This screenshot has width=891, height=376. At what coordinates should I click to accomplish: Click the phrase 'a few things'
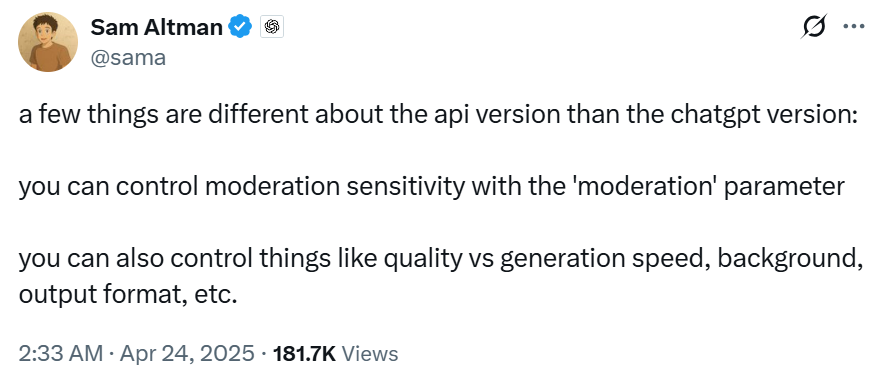tap(87, 115)
